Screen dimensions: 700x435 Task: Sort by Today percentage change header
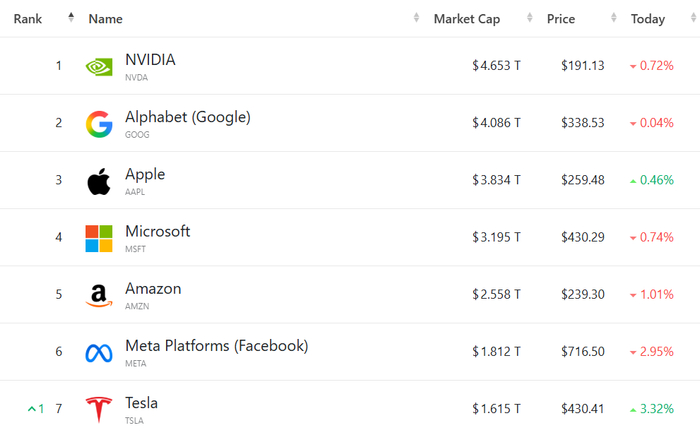tap(647, 19)
